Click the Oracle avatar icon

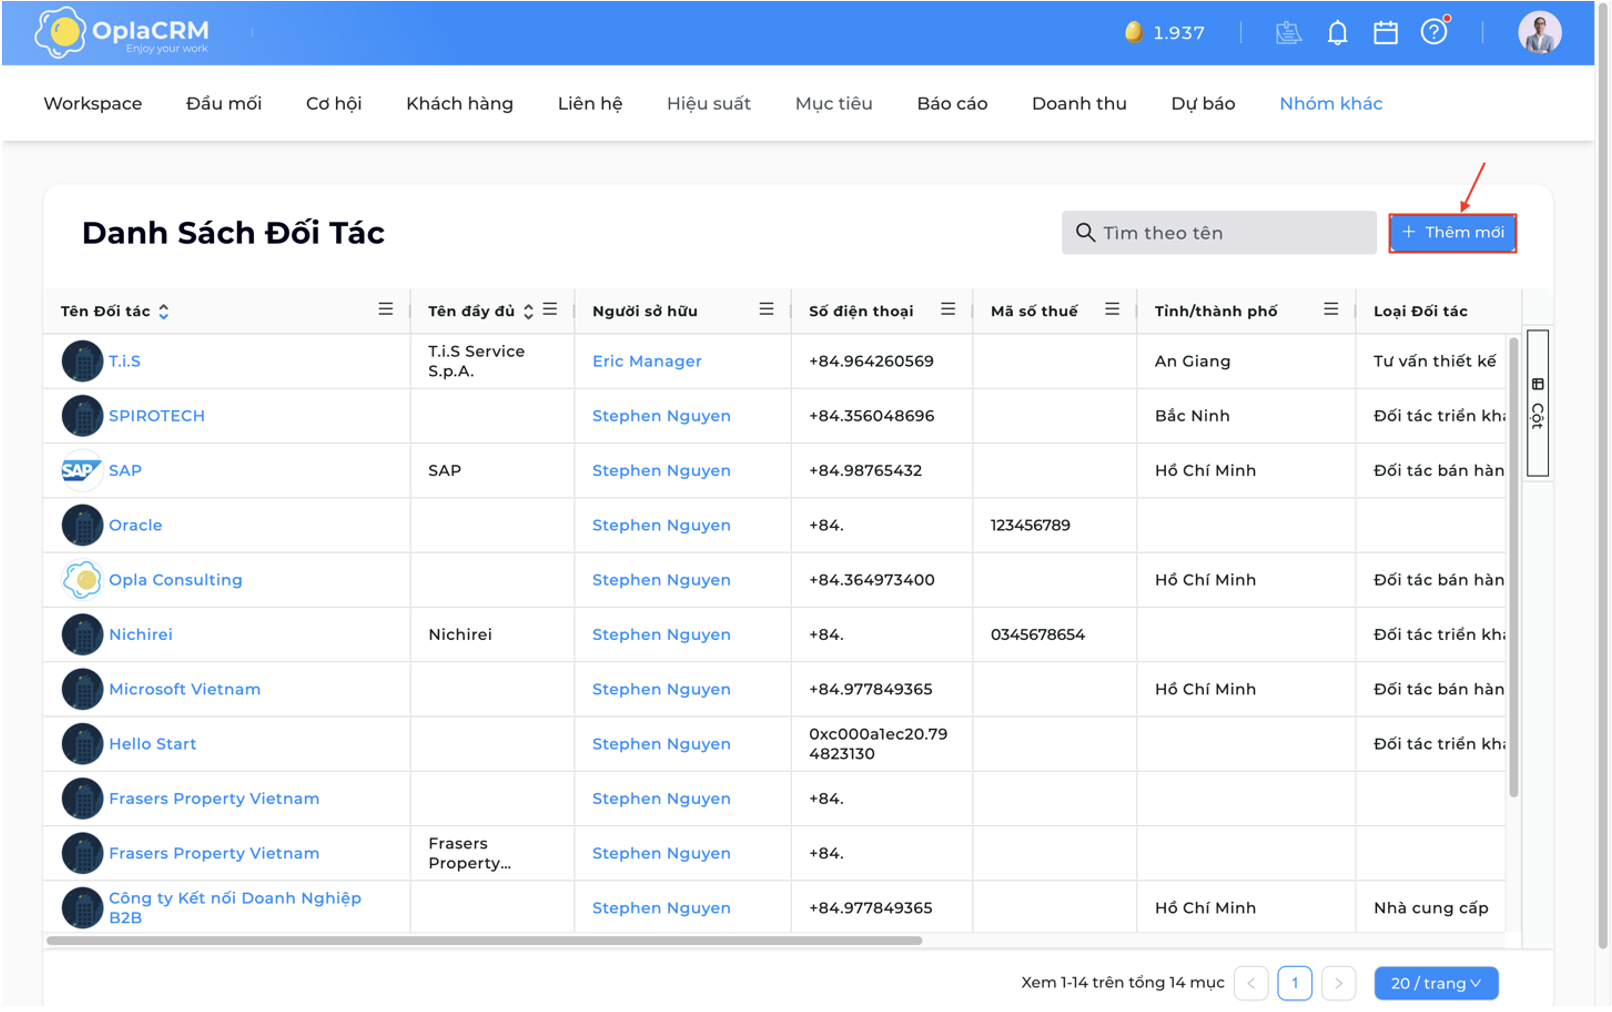click(82, 525)
